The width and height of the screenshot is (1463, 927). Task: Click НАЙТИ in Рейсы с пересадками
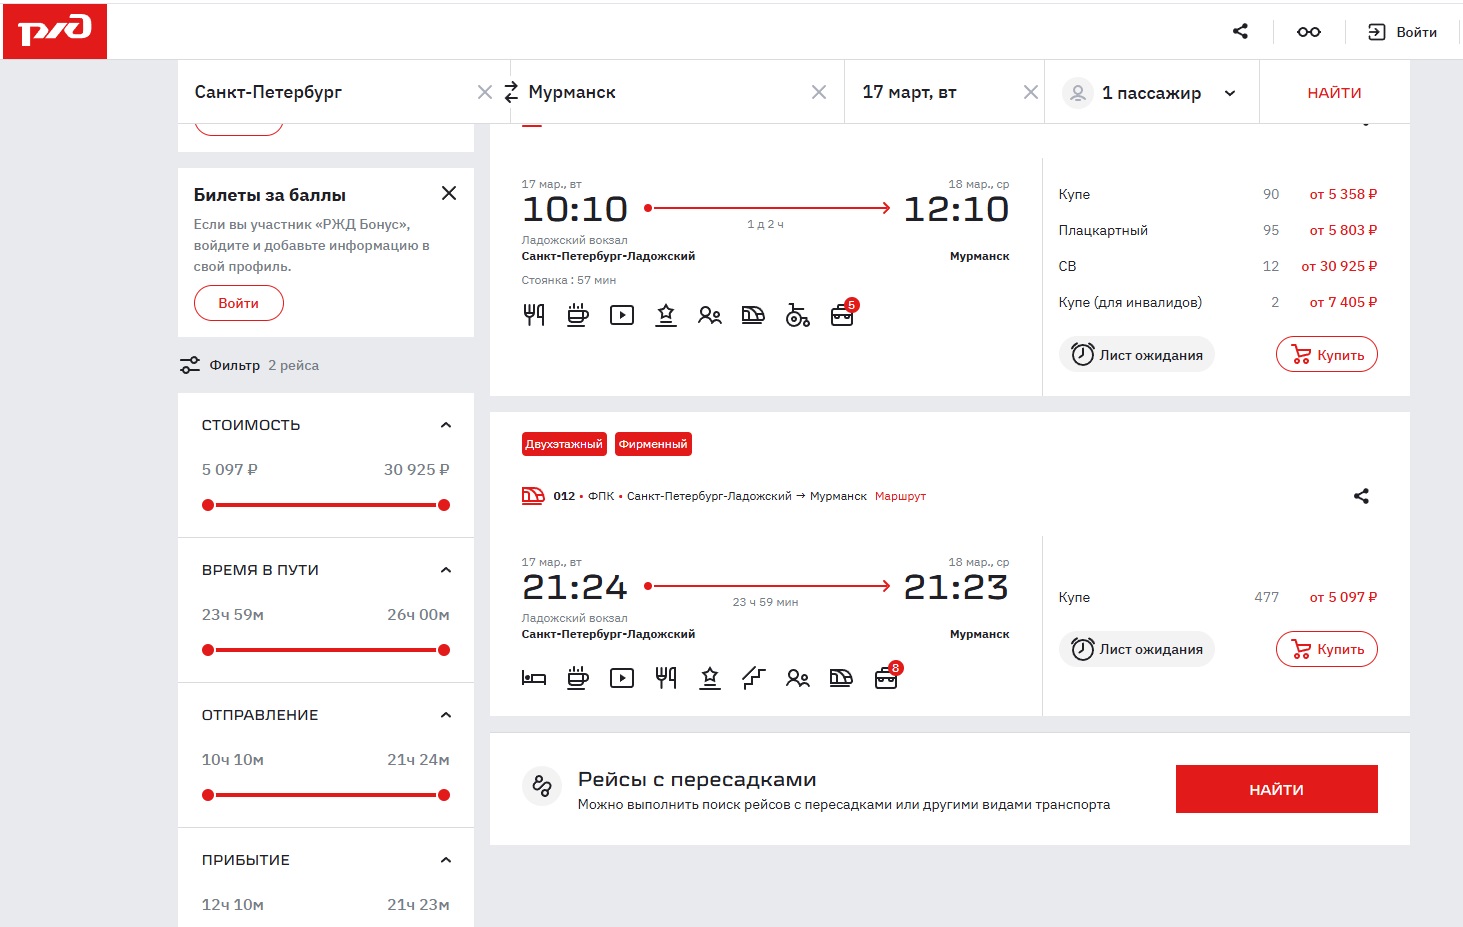tap(1277, 789)
